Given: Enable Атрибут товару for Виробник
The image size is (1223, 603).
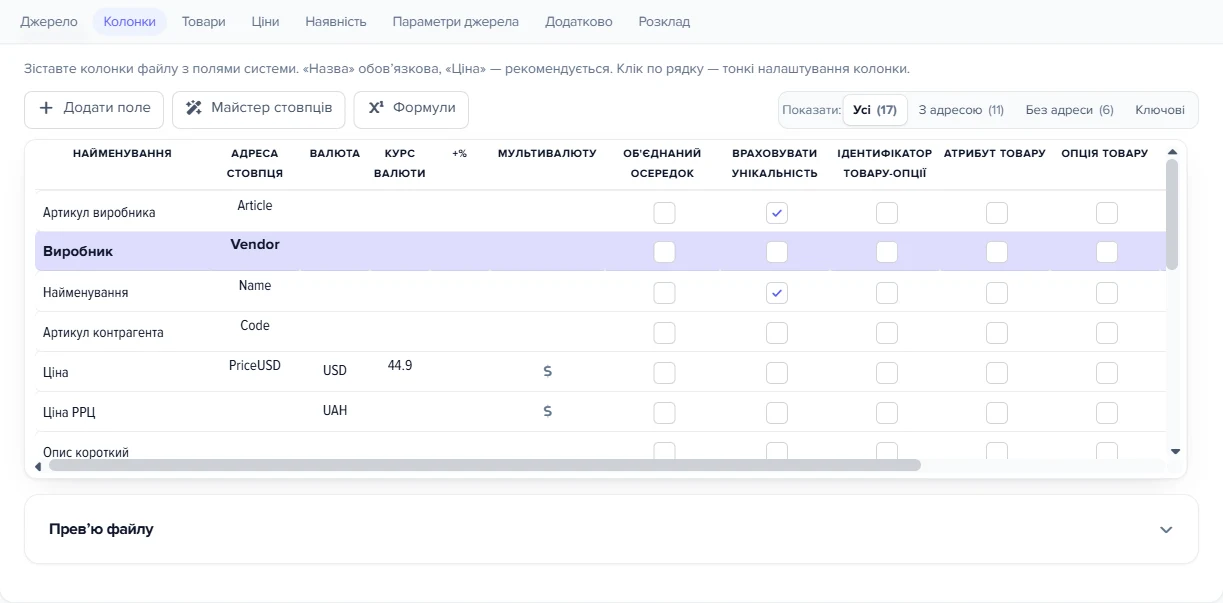Looking at the screenshot, I should pyautogui.click(x=997, y=252).
